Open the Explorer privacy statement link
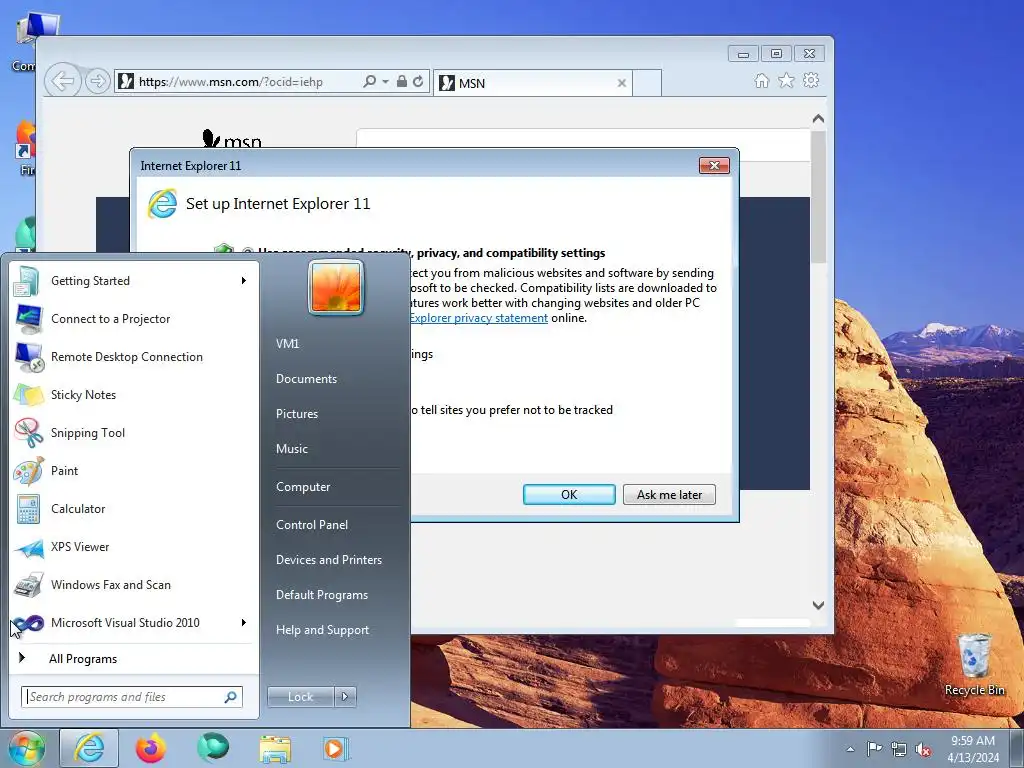The height and width of the screenshot is (768, 1024). 479,318
